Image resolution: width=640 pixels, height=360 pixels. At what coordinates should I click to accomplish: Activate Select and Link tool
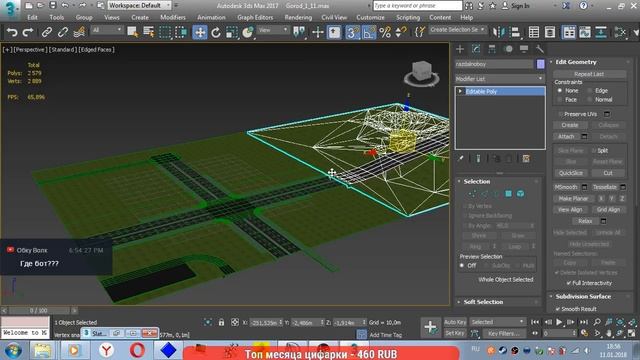[47, 32]
